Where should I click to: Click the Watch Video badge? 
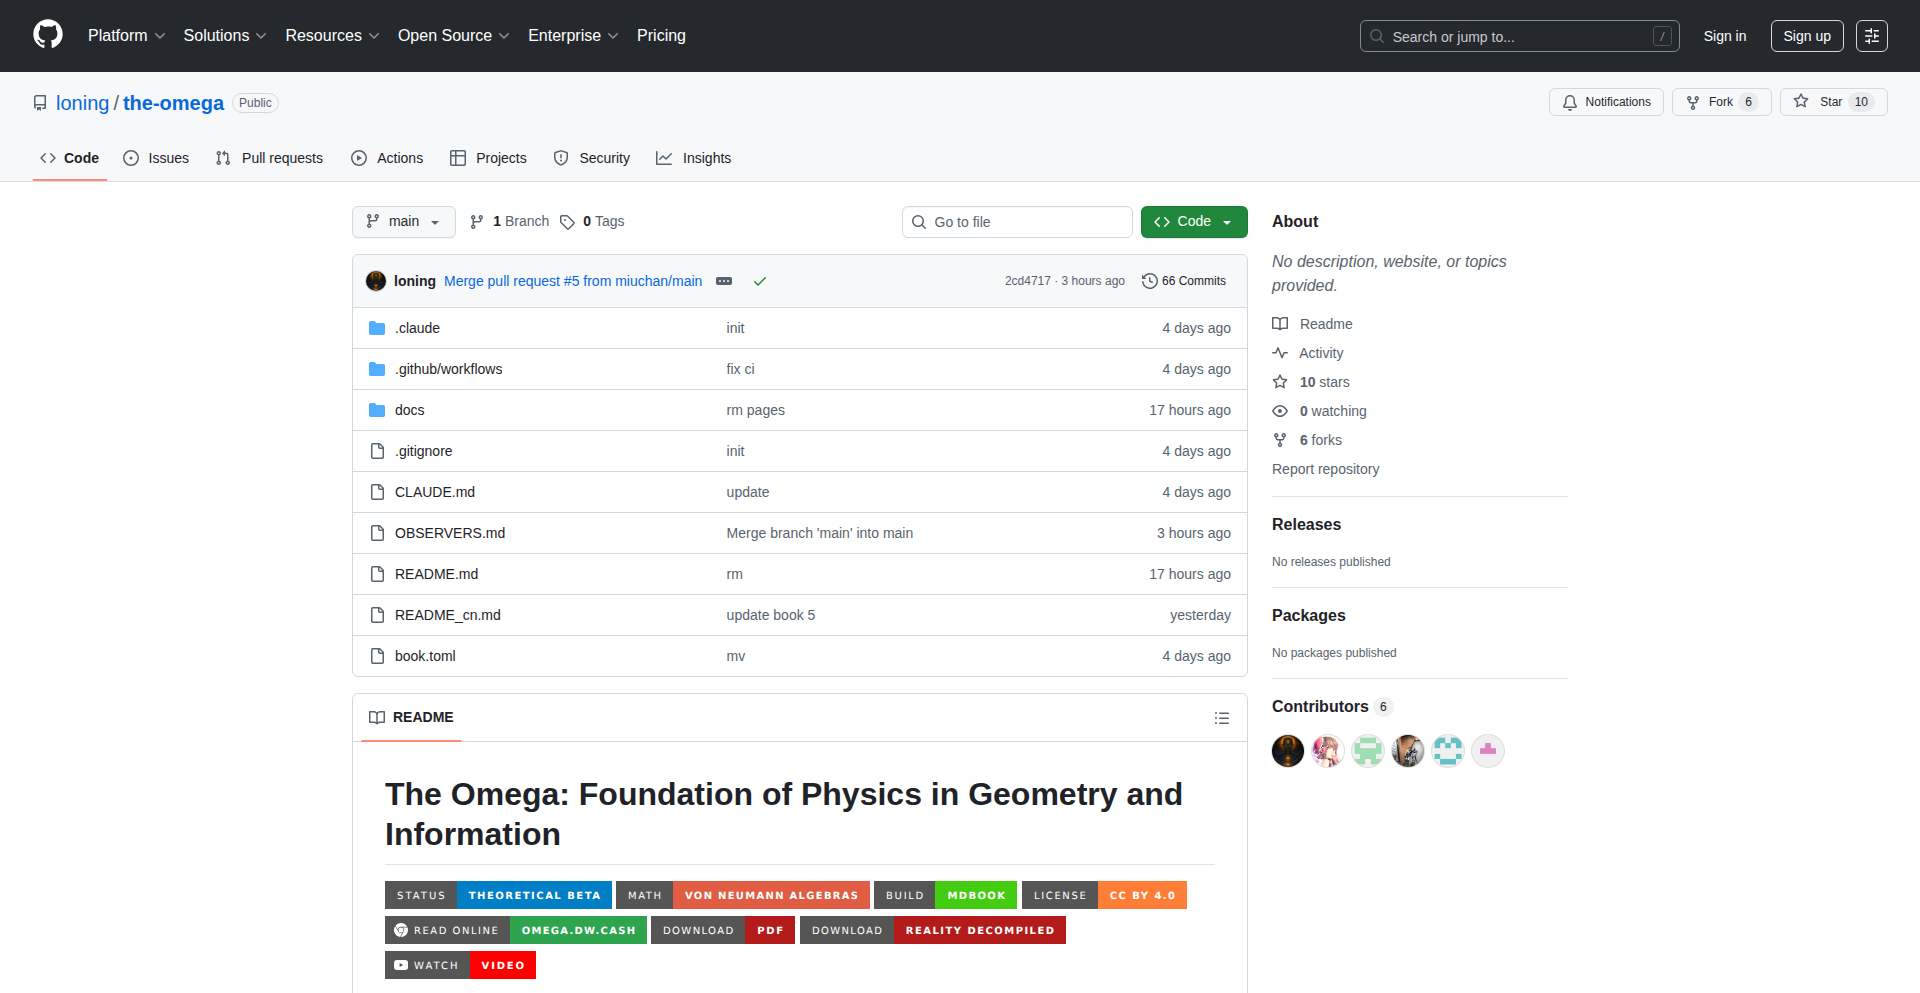[460, 965]
